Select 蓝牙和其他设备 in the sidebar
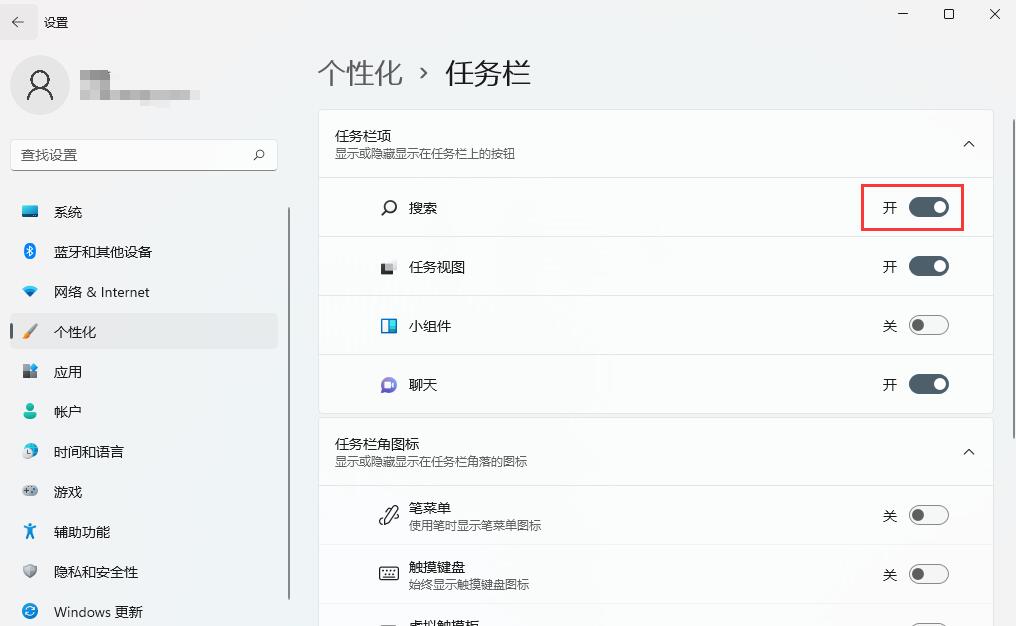The height and width of the screenshot is (626, 1016). point(102,251)
